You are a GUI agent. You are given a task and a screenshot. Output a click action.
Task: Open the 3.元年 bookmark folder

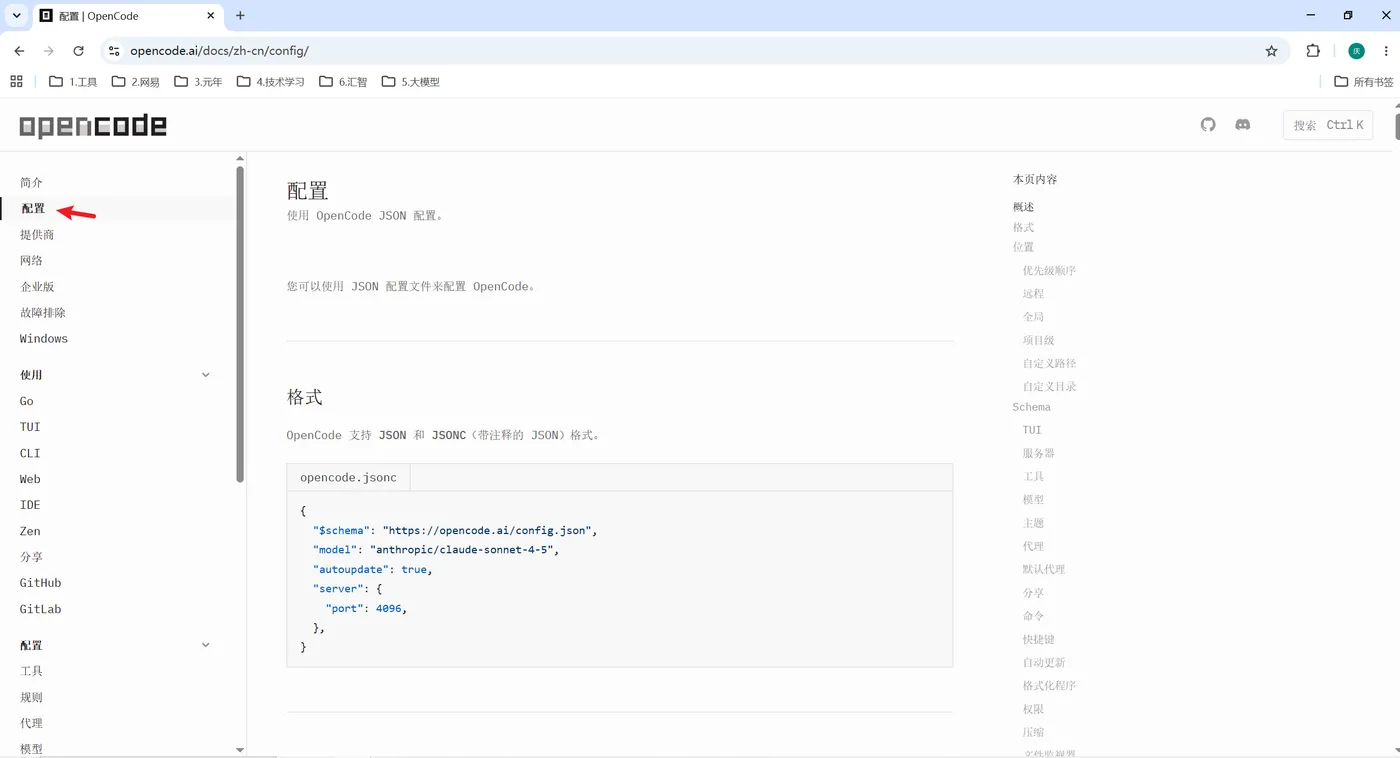pos(198,82)
